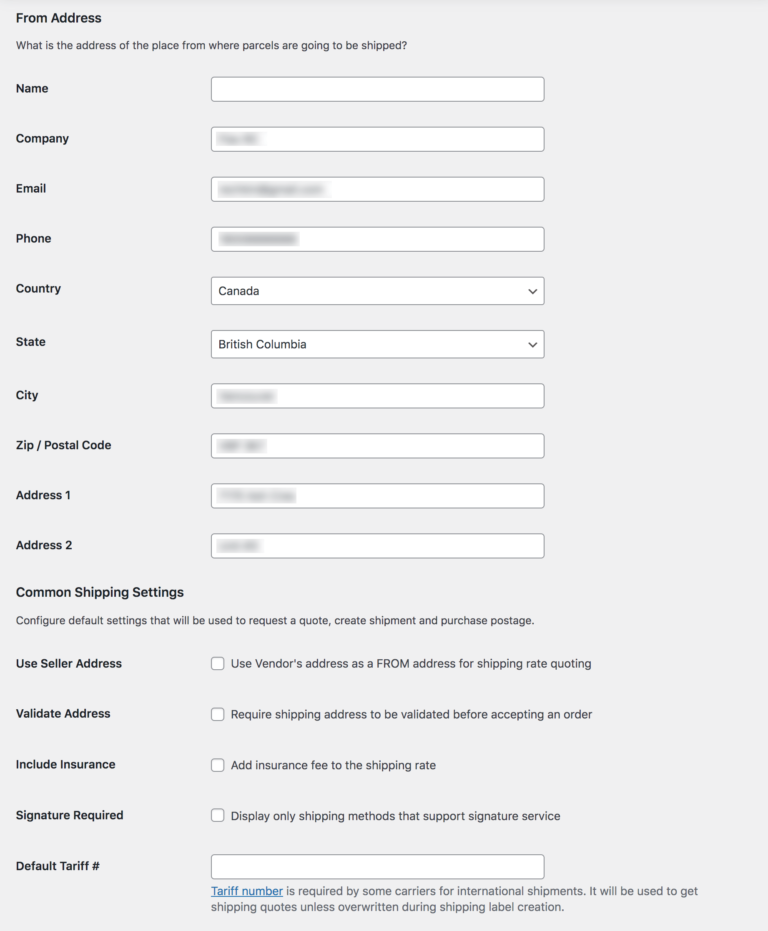Enable the Use Seller Address checkbox
The width and height of the screenshot is (768, 931).
[217, 663]
